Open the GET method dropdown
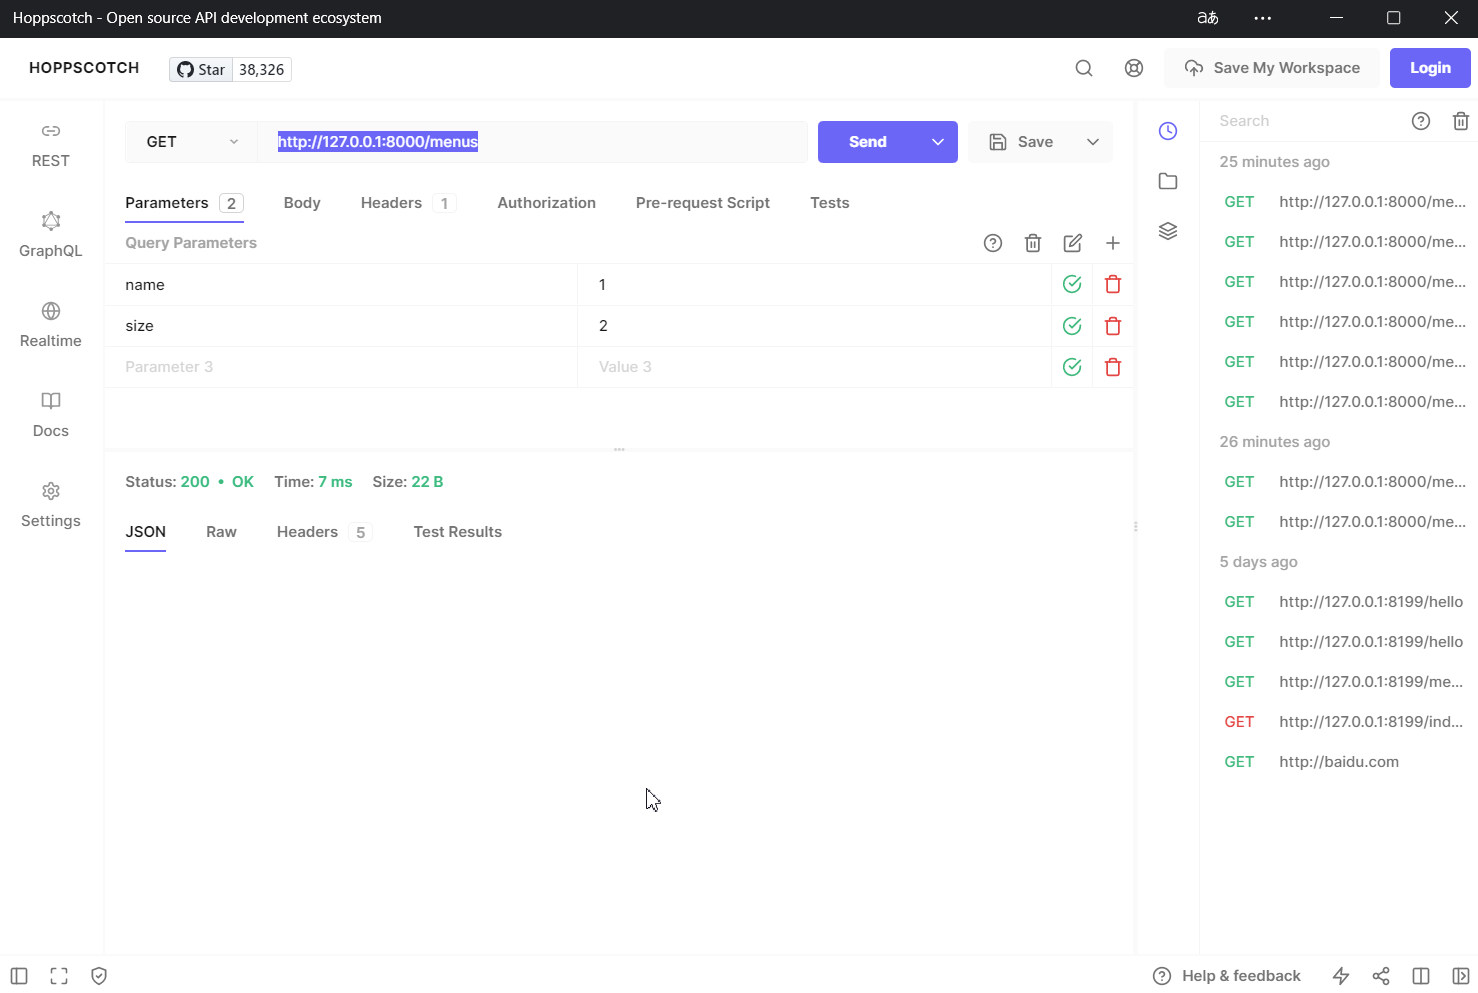The image size is (1478, 993). click(192, 142)
